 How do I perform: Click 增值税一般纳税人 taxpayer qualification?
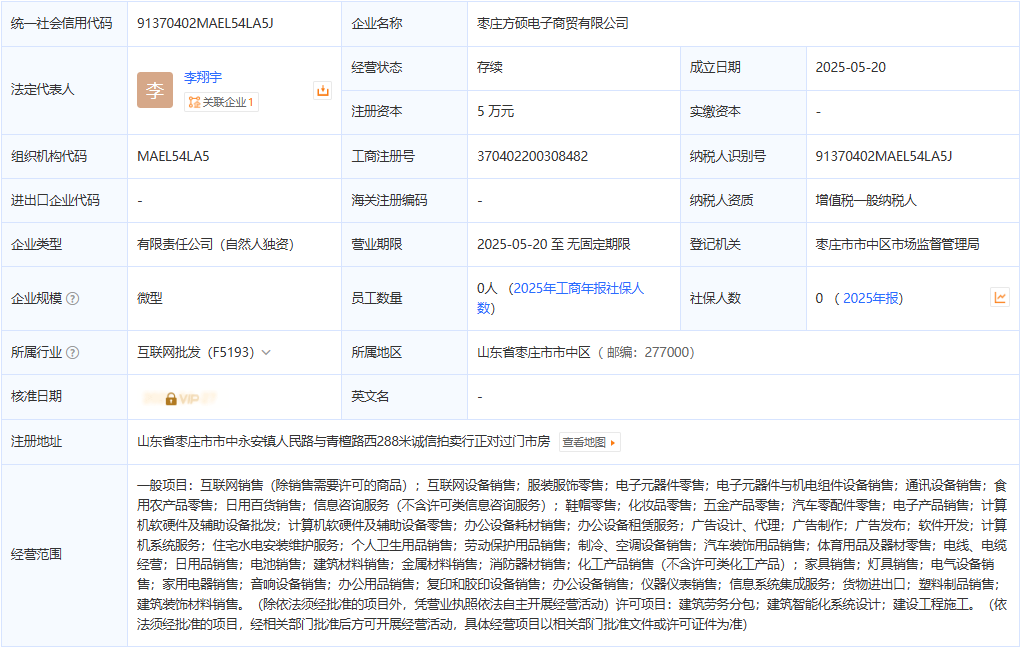tap(866, 201)
